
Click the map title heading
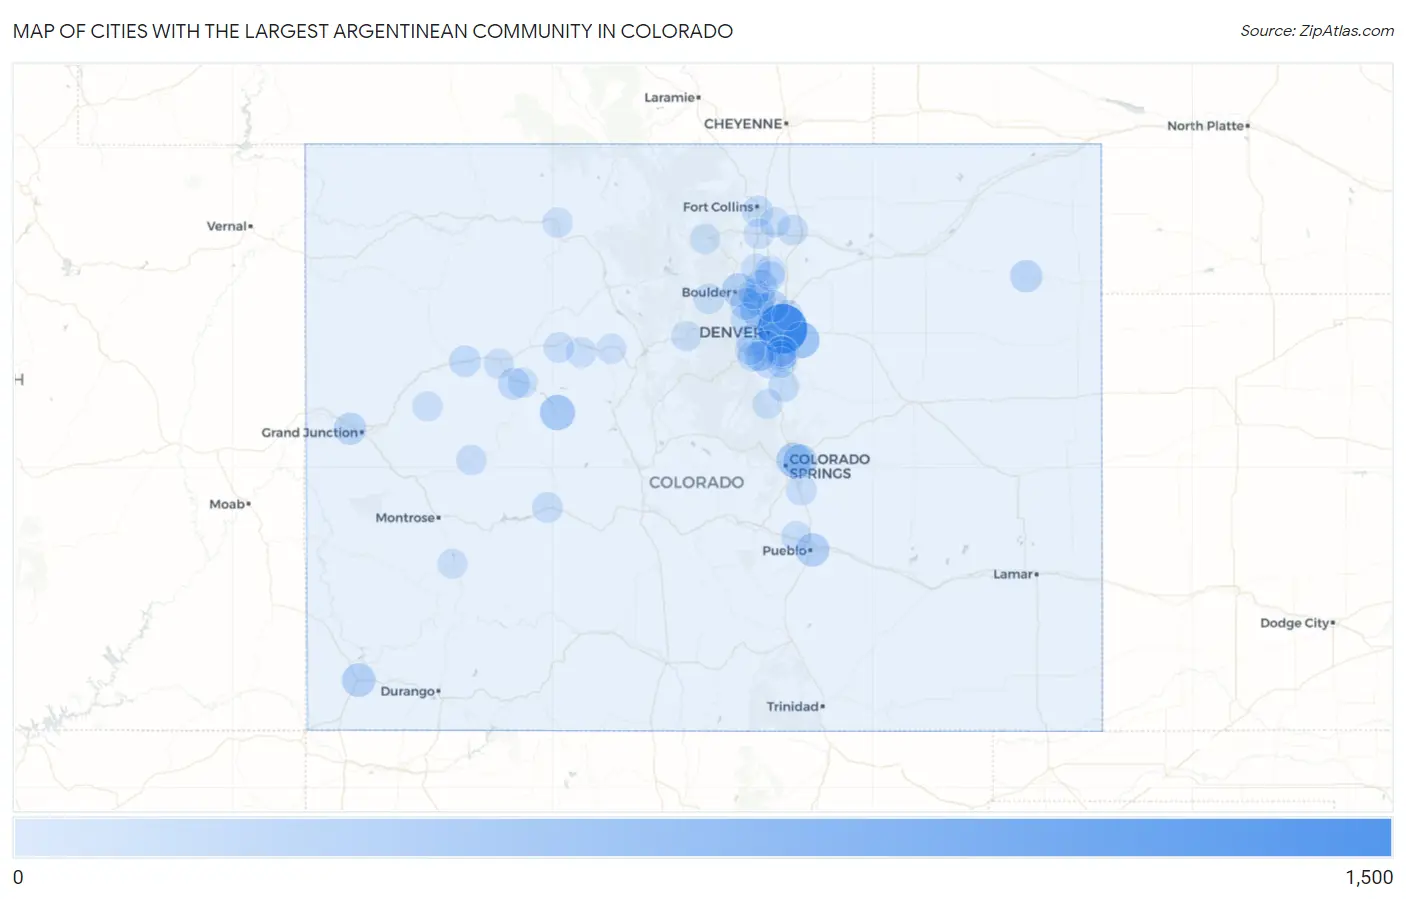tap(373, 31)
